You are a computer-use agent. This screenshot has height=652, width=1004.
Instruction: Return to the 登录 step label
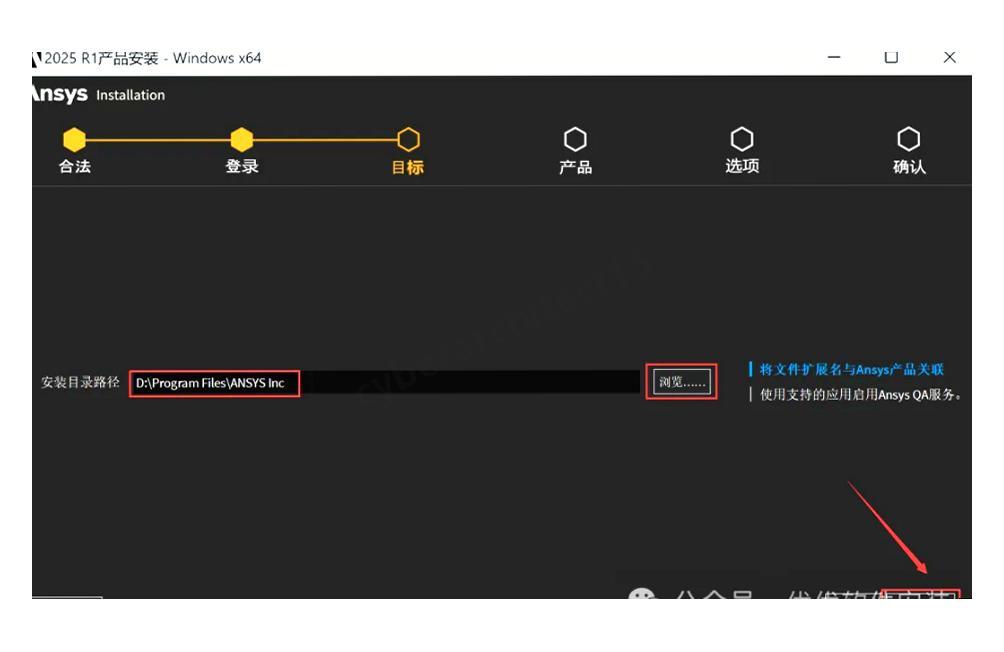(242, 167)
